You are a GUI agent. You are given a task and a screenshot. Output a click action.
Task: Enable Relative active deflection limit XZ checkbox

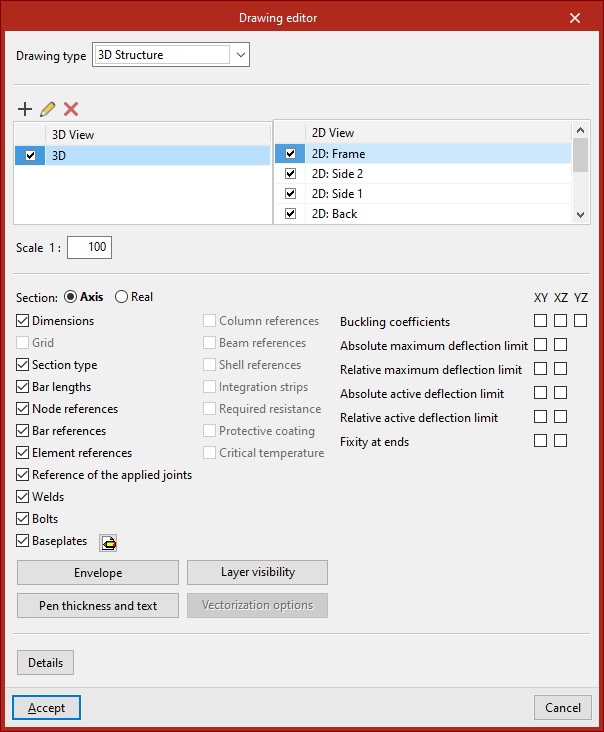pyautogui.click(x=561, y=416)
